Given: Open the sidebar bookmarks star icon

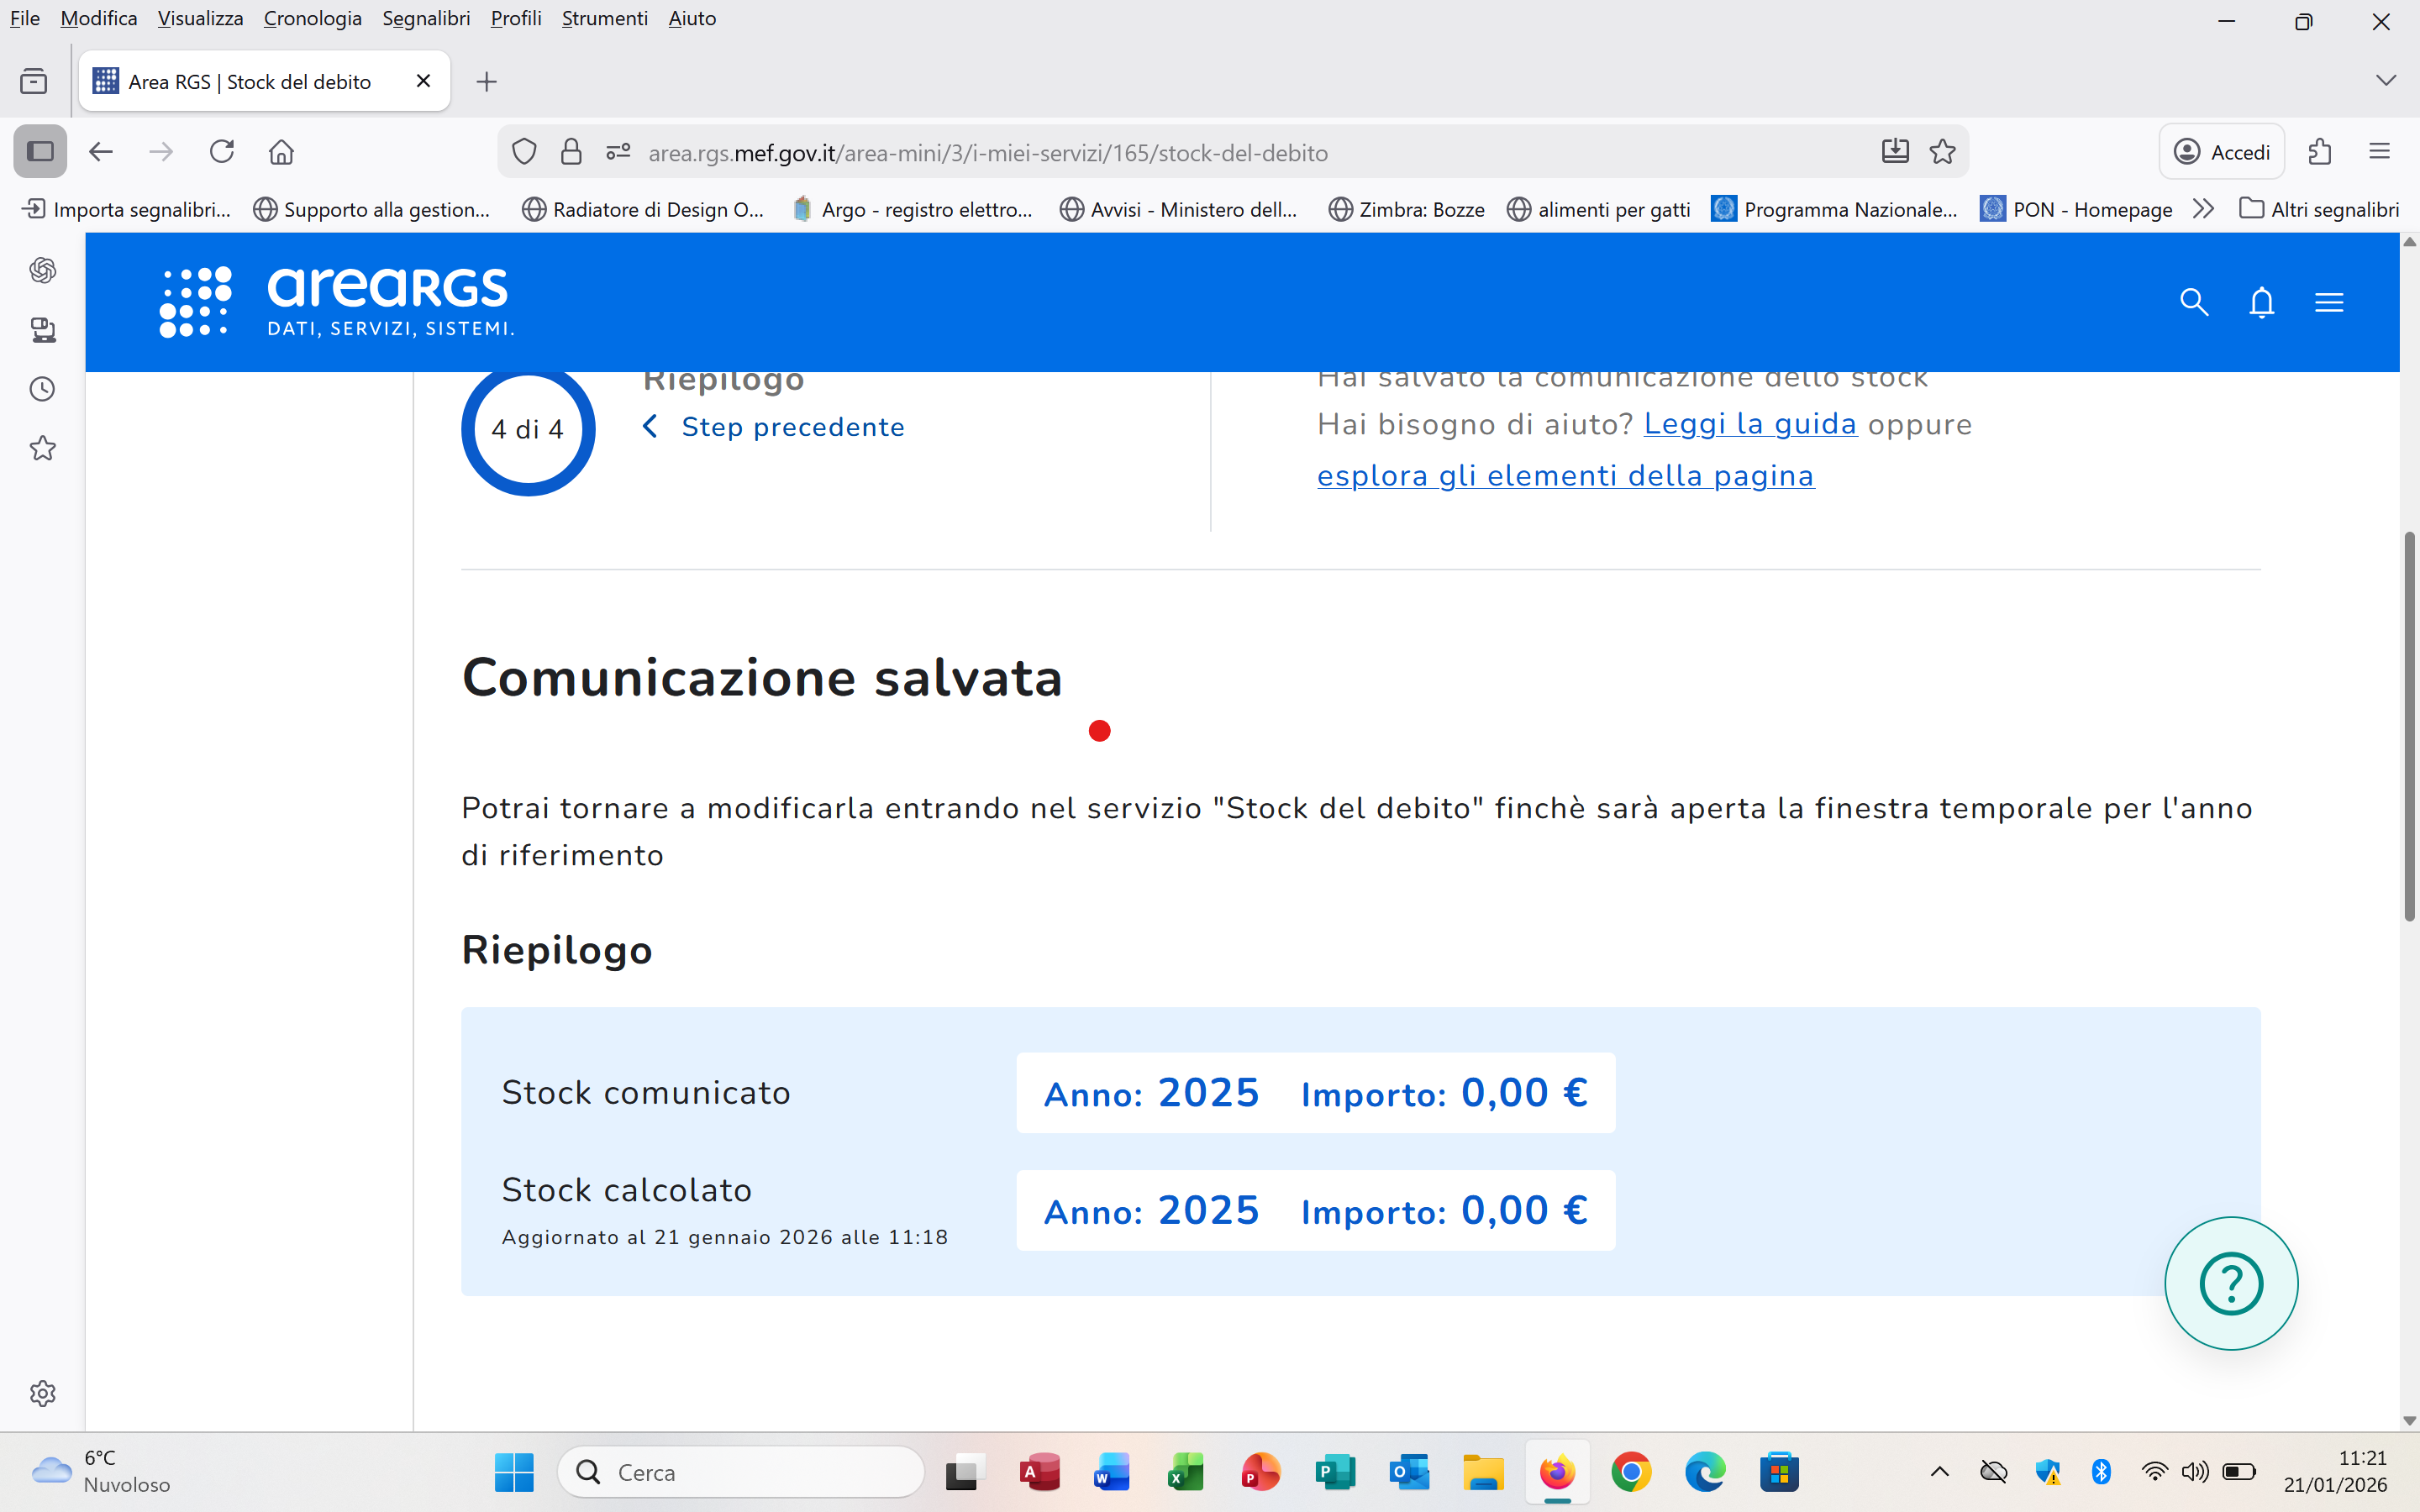Looking at the screenshot, I should (42, 448).
